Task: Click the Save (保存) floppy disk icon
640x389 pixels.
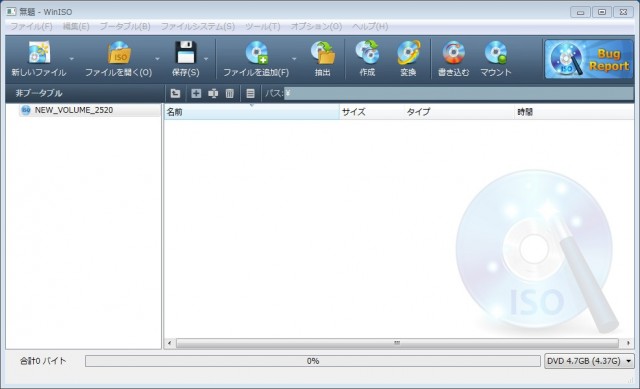Action: 186,53
